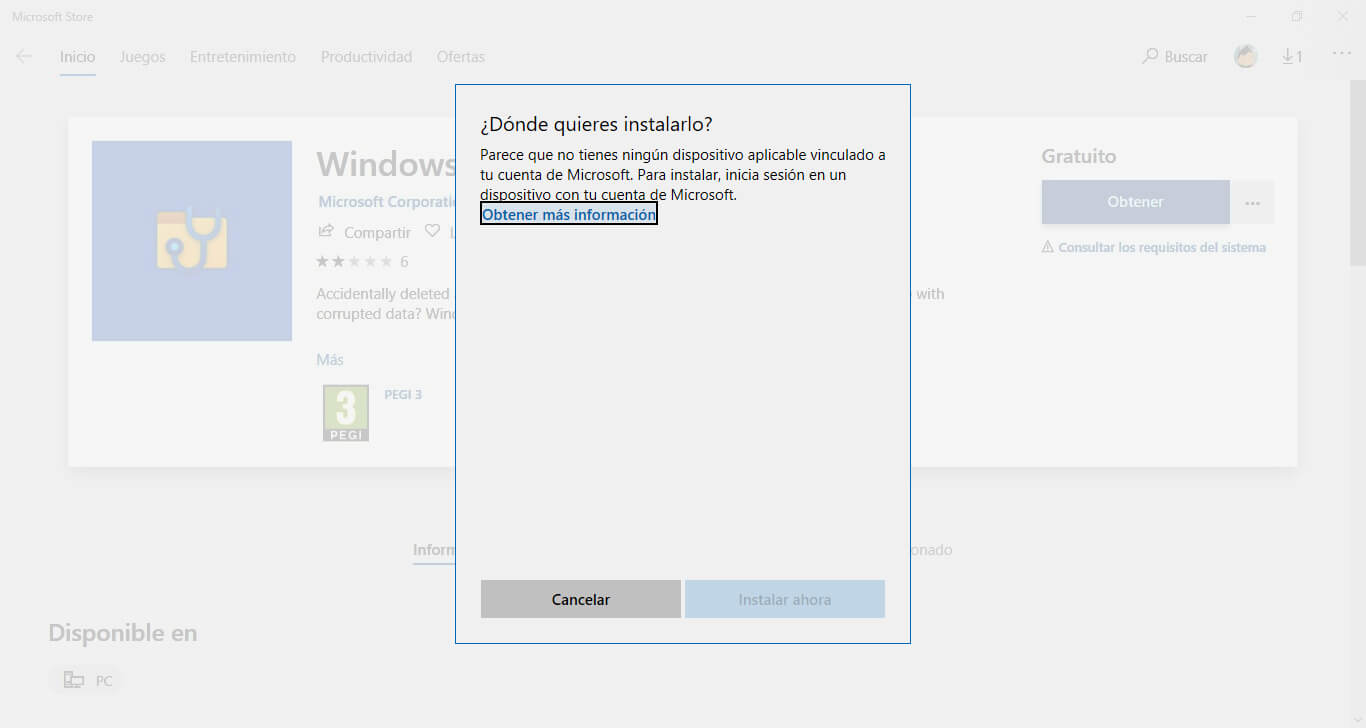
Task: Click the PC device chip
Action: [x=85, y=681]
